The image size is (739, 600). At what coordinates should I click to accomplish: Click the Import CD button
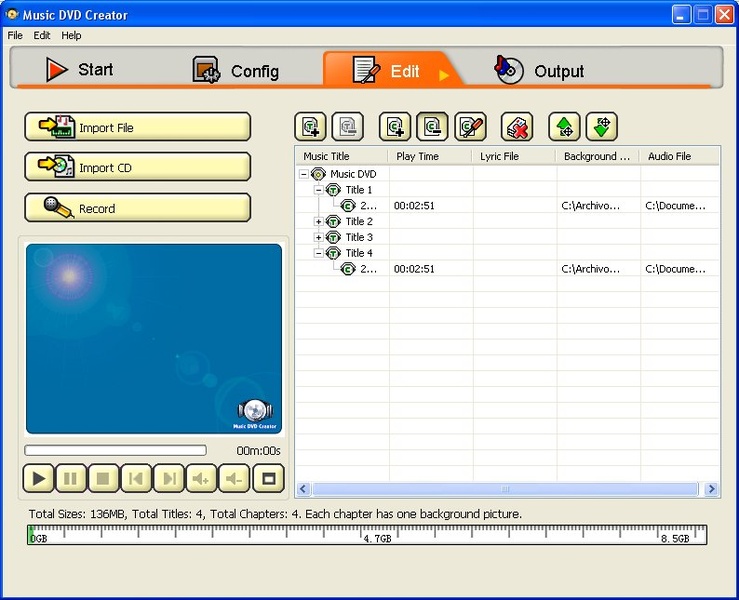pyautogui.click(x=137, y=167)
